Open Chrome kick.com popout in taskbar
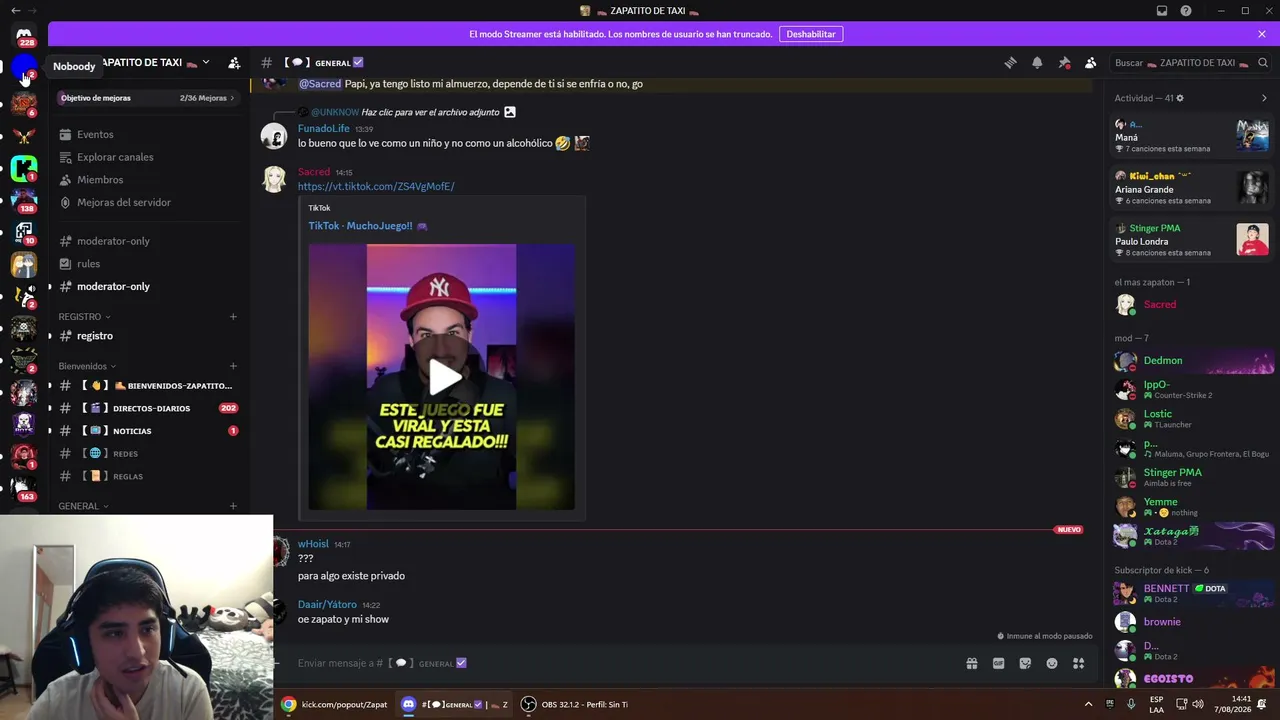 point(334,704)
